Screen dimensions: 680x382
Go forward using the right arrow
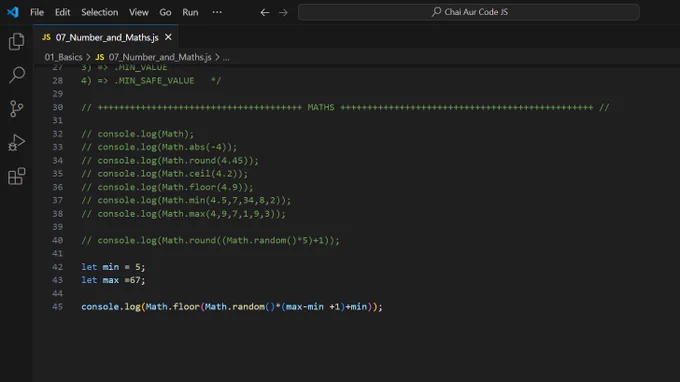283,12
